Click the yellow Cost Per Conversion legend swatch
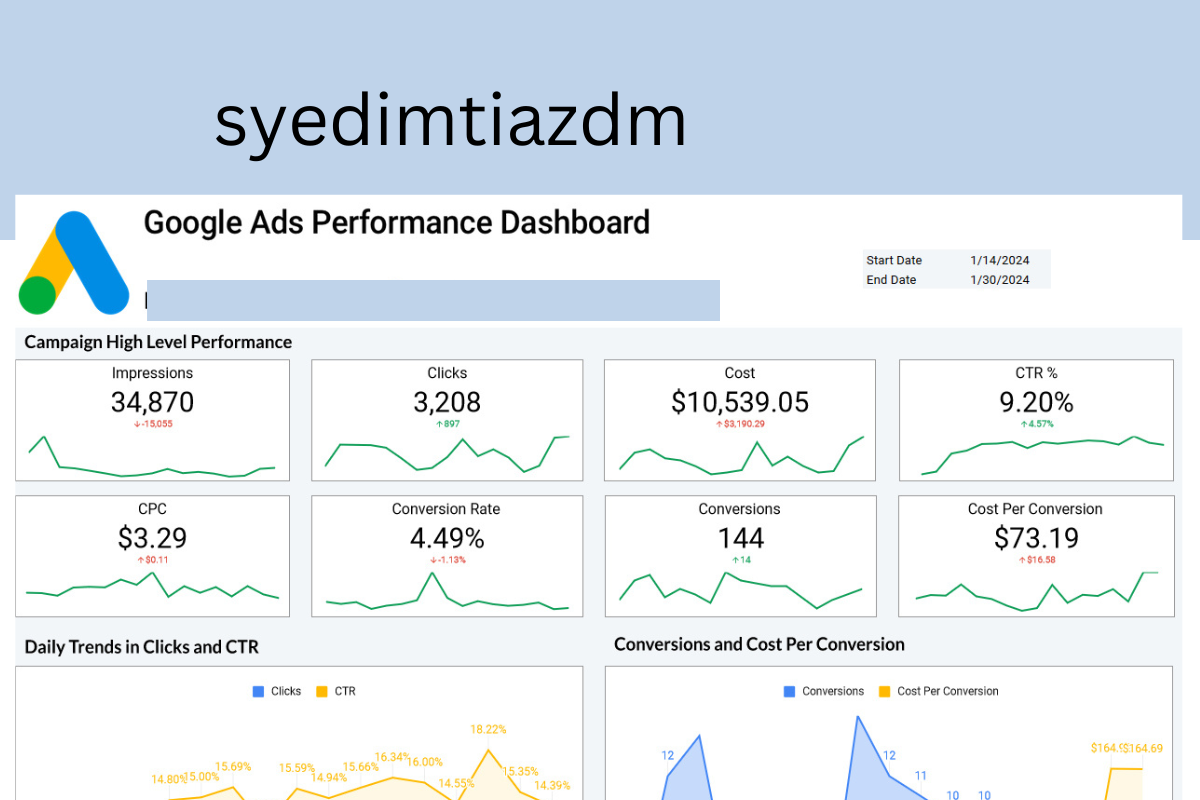 pos(884,691)
